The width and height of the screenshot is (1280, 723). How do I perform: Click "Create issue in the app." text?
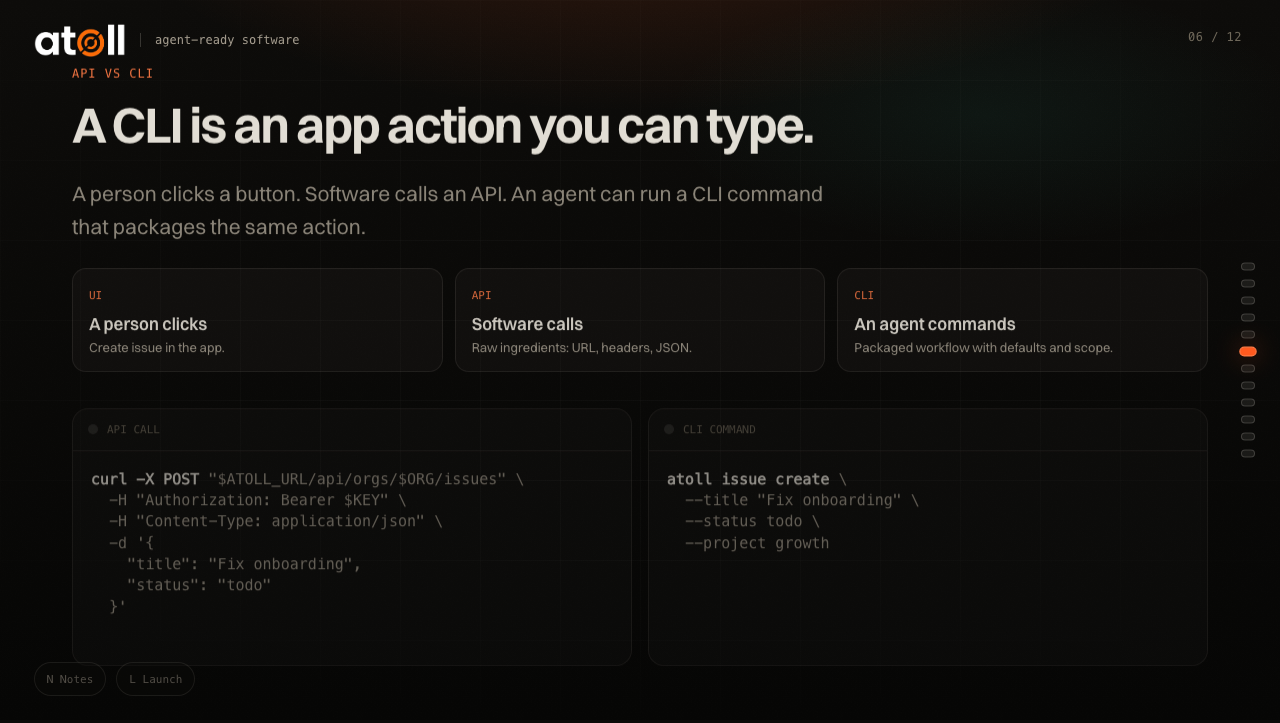(x=157, y=348)
